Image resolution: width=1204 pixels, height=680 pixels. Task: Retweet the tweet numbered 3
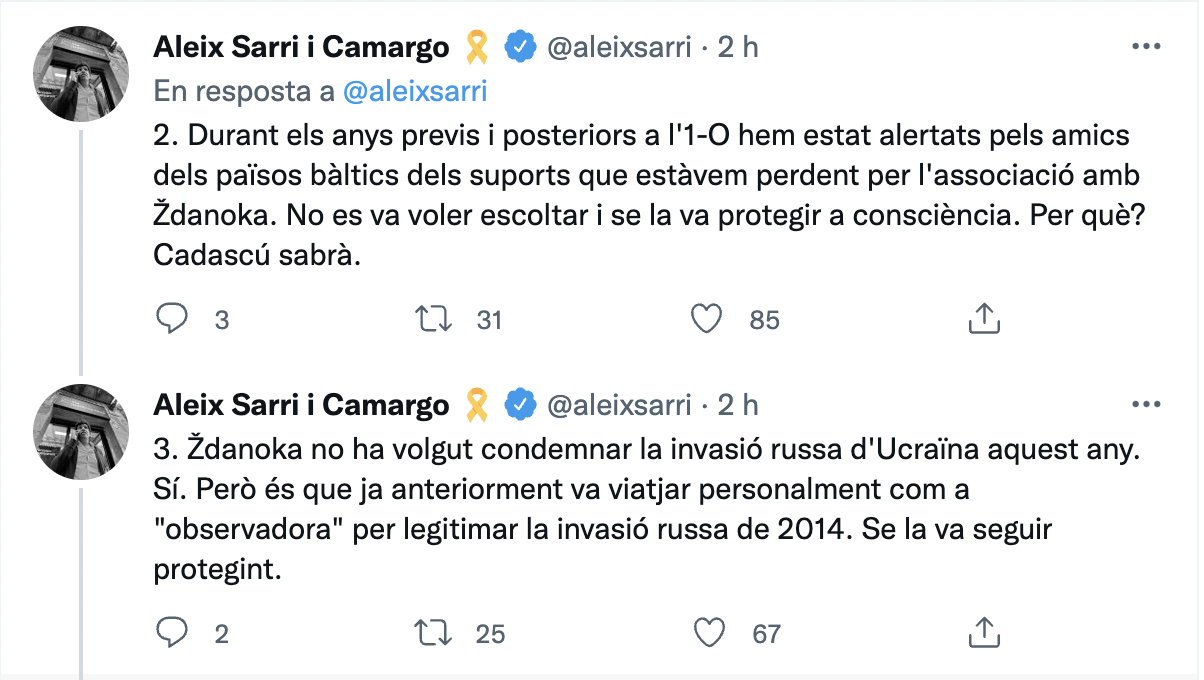click(x=435, y=633)
